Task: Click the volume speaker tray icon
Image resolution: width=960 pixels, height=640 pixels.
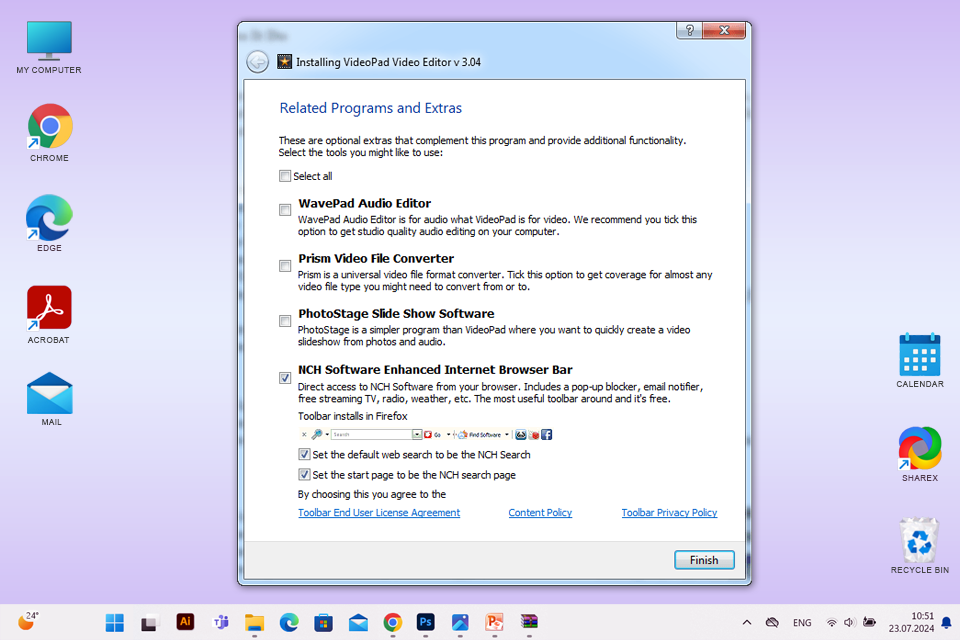Action: (x=849, y=623)
